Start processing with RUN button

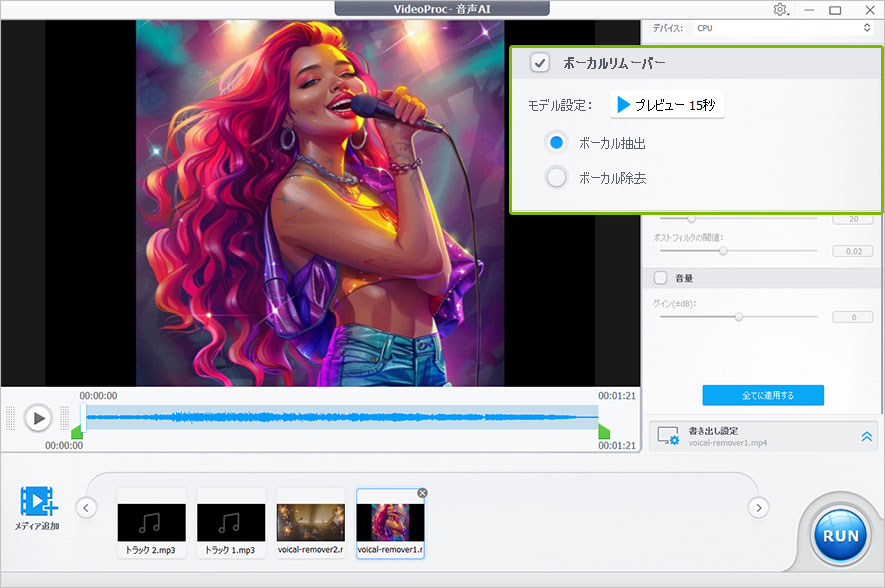[x=840, y=536]
